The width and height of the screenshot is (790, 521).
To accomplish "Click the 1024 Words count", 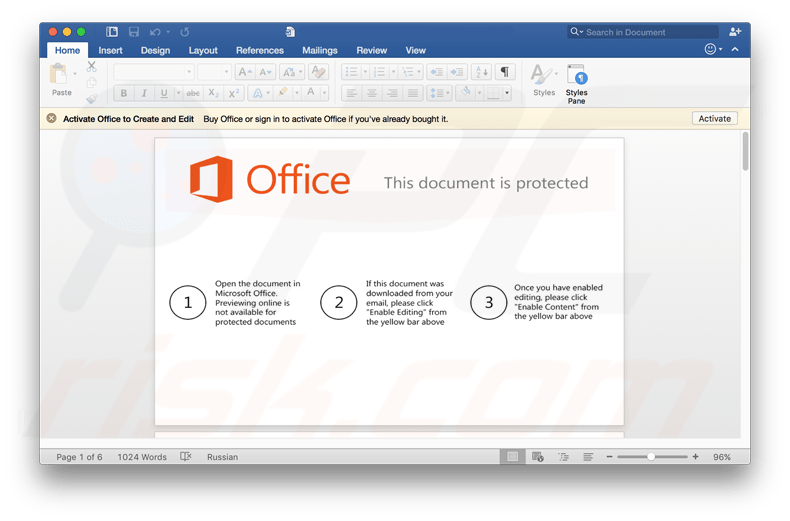I will coord(142,457).
